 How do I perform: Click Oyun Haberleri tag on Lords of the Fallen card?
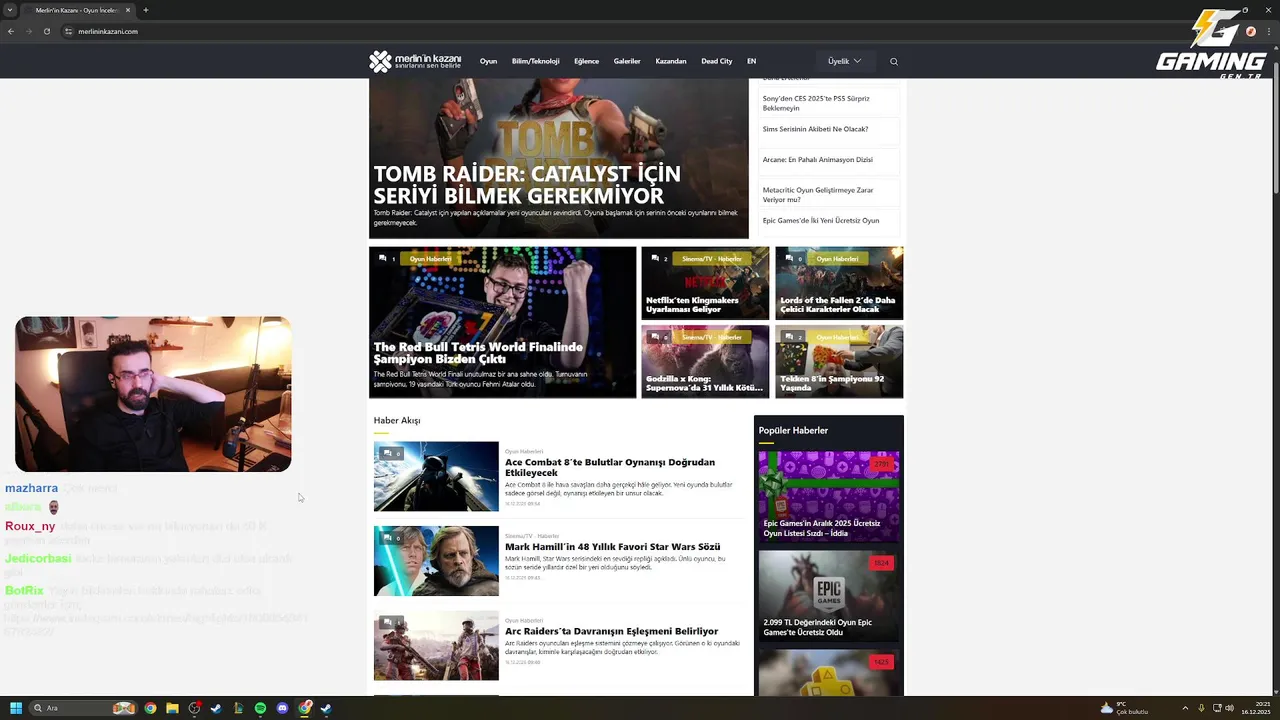pos(837,258)
